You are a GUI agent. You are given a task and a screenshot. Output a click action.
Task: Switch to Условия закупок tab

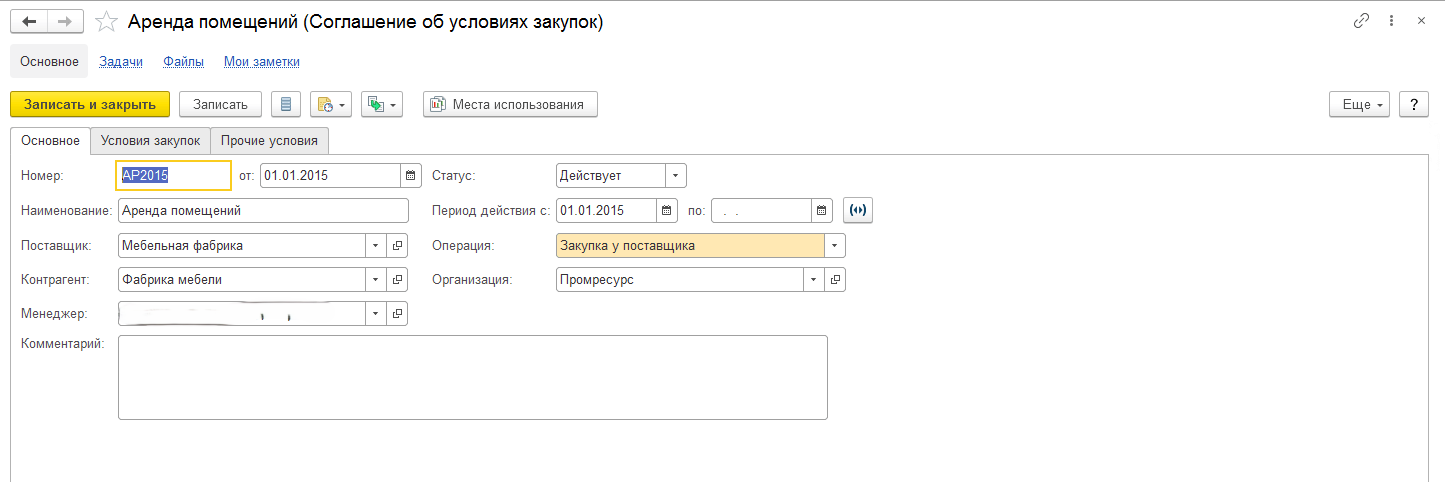click(150, 140)
